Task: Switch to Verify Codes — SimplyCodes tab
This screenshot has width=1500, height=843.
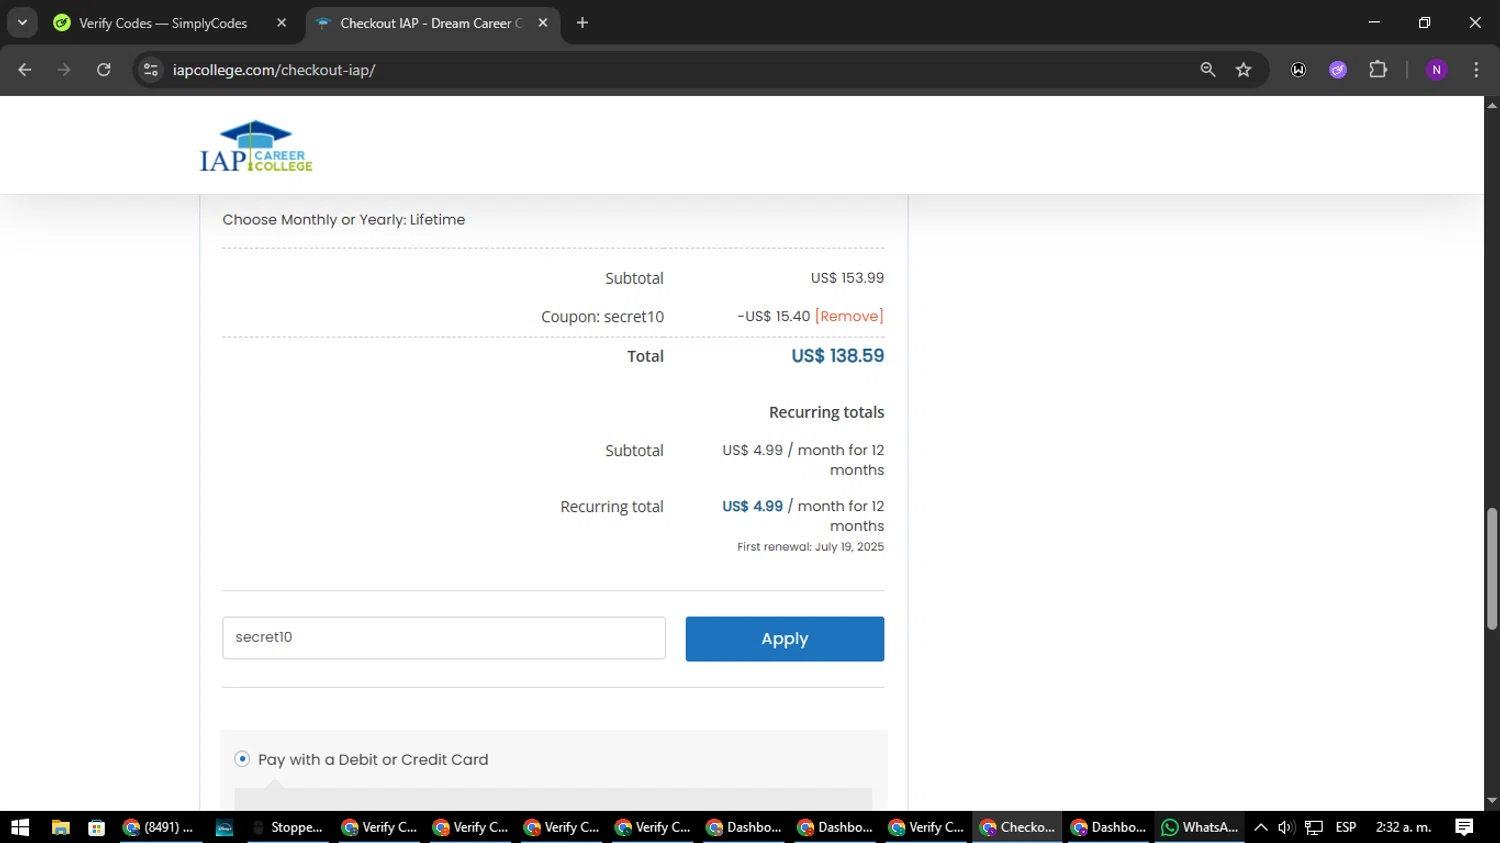Action: pos(163,23)
